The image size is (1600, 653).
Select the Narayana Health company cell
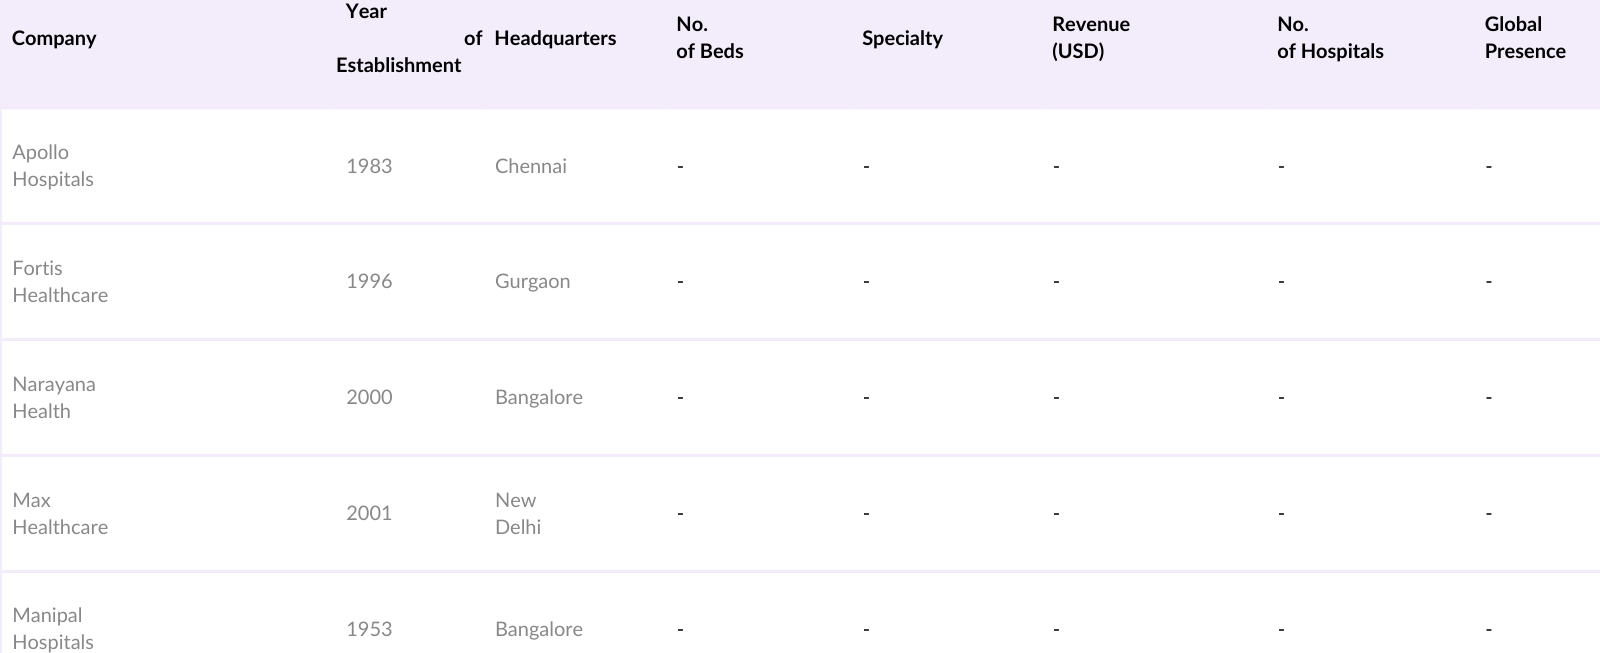click(54, 397)
